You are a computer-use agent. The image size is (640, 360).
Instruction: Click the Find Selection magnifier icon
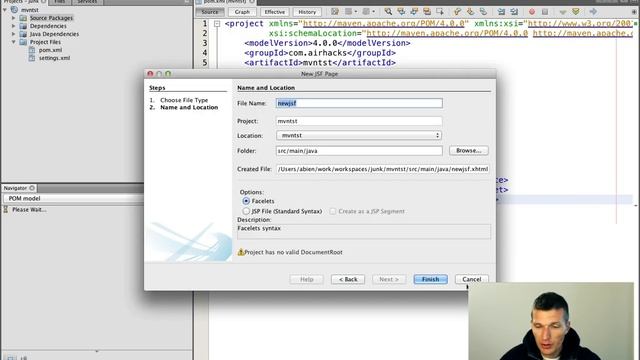point(388,12)
